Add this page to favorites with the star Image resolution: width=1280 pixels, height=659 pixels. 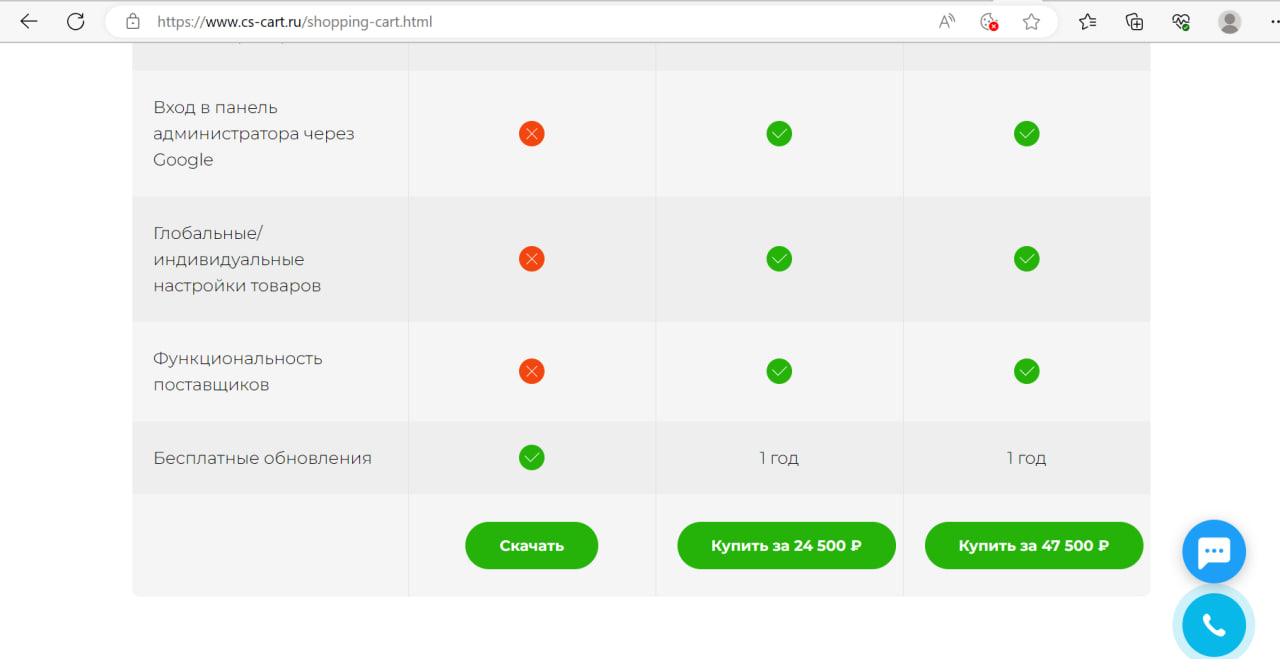(1031, 21)
